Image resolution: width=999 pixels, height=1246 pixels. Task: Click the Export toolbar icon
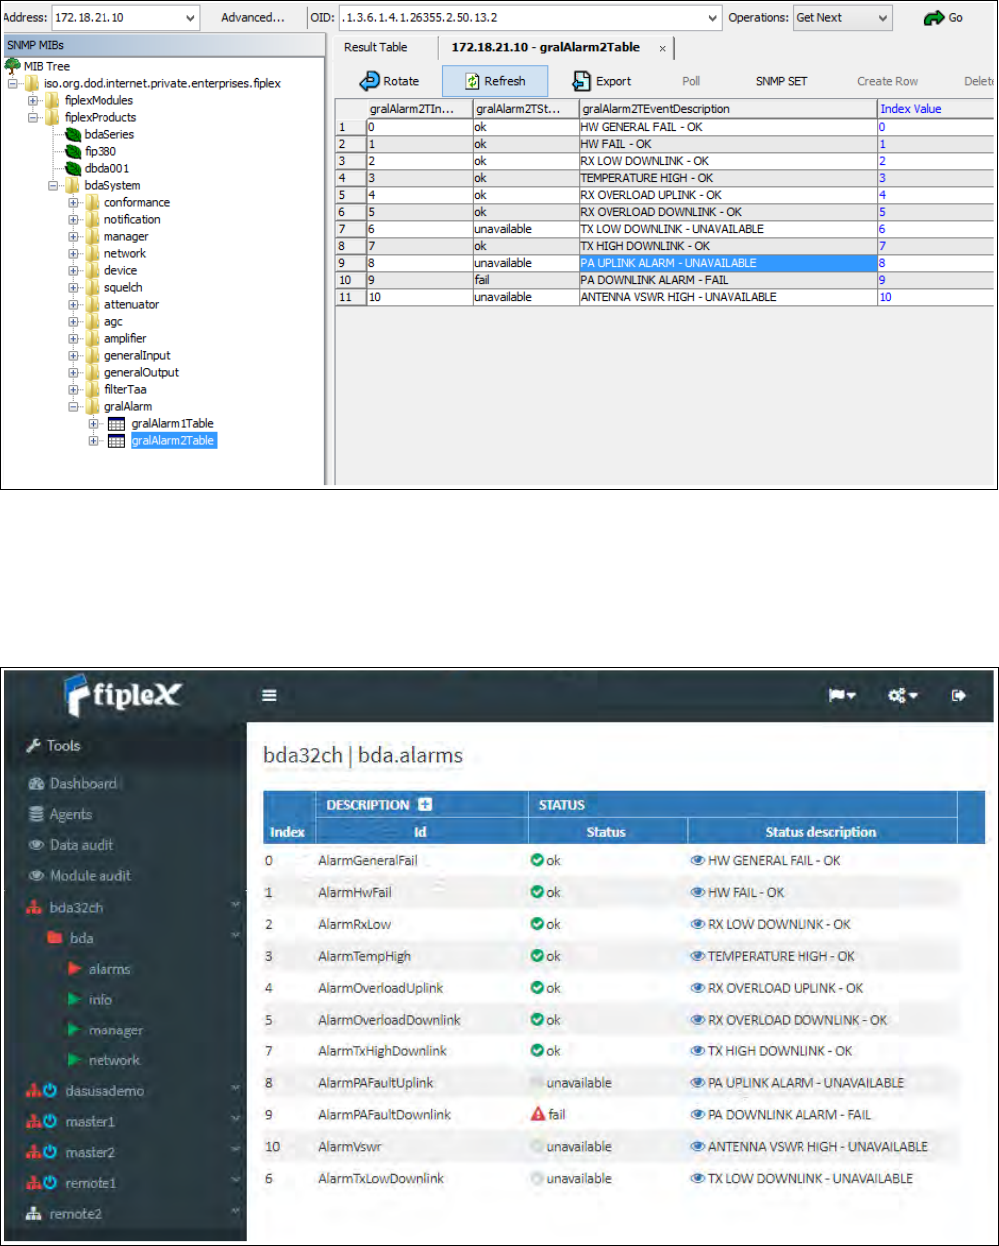(581, 81)
